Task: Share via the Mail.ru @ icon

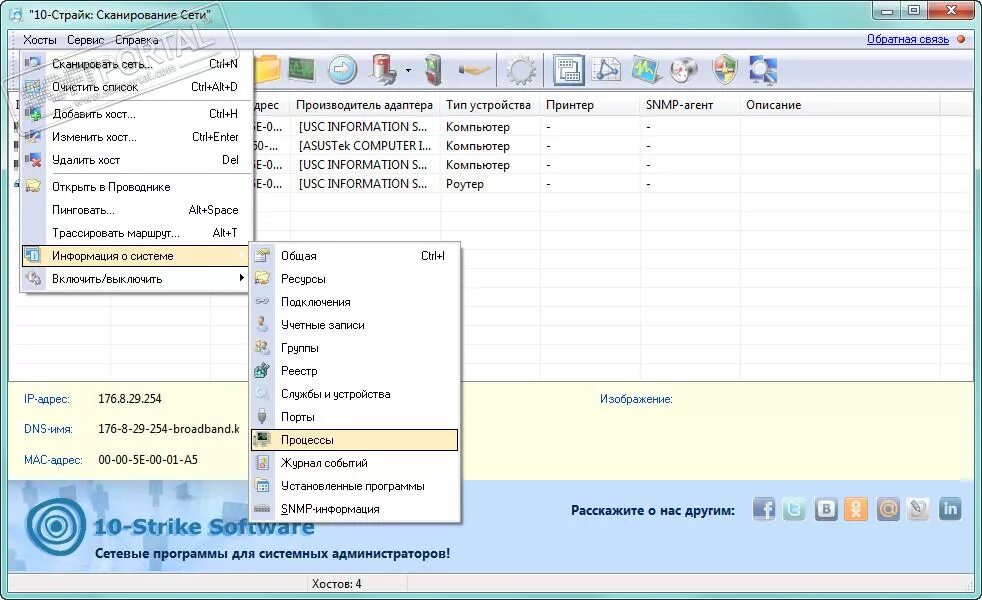Action: click(x=887, y=509)
